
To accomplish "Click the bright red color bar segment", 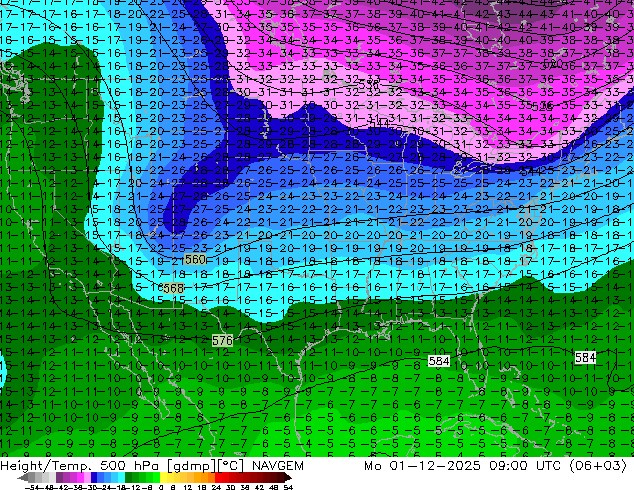I will [x=218, y=477].
